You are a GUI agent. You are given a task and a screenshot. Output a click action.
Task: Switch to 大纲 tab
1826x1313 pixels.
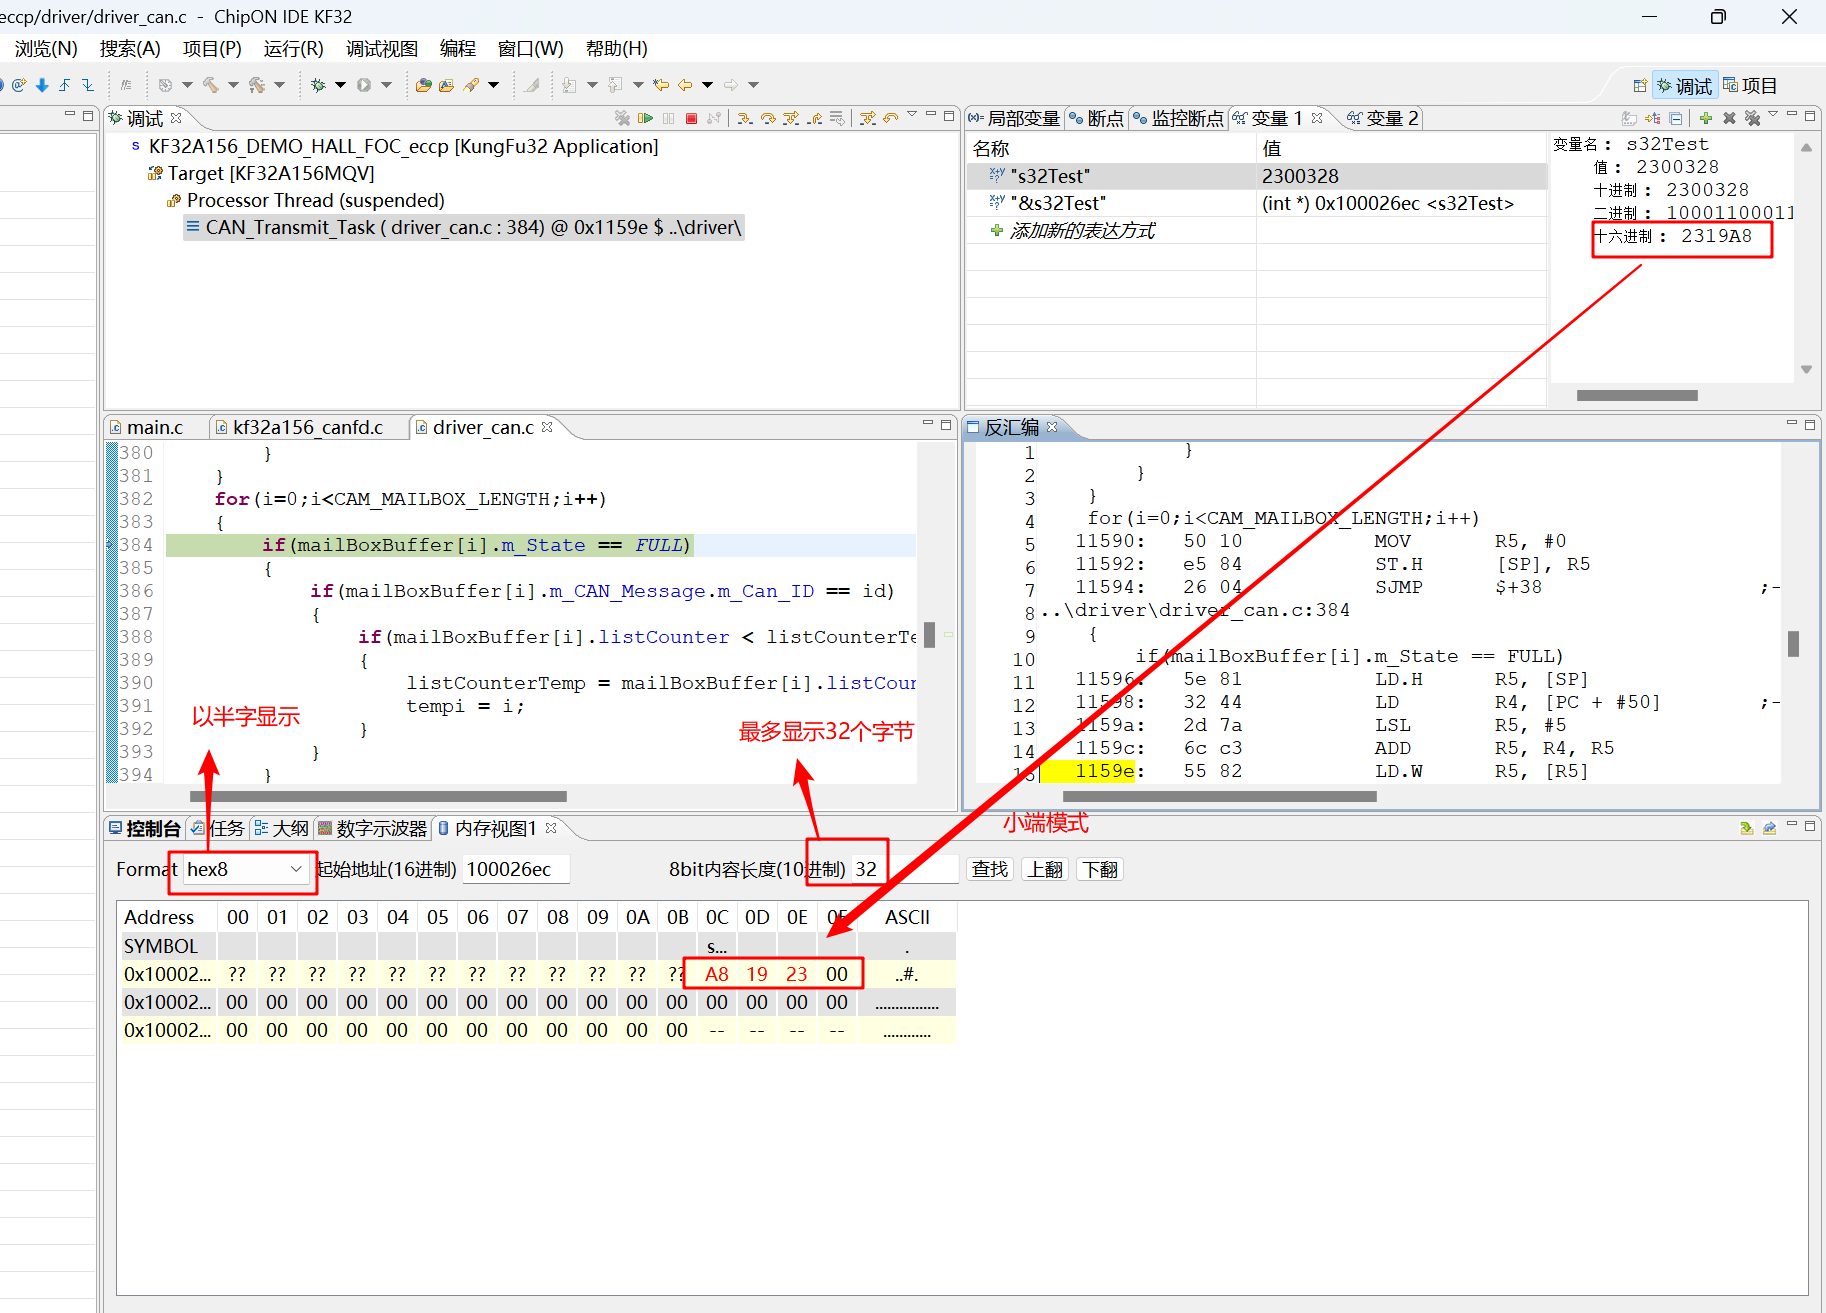[281, 828]
